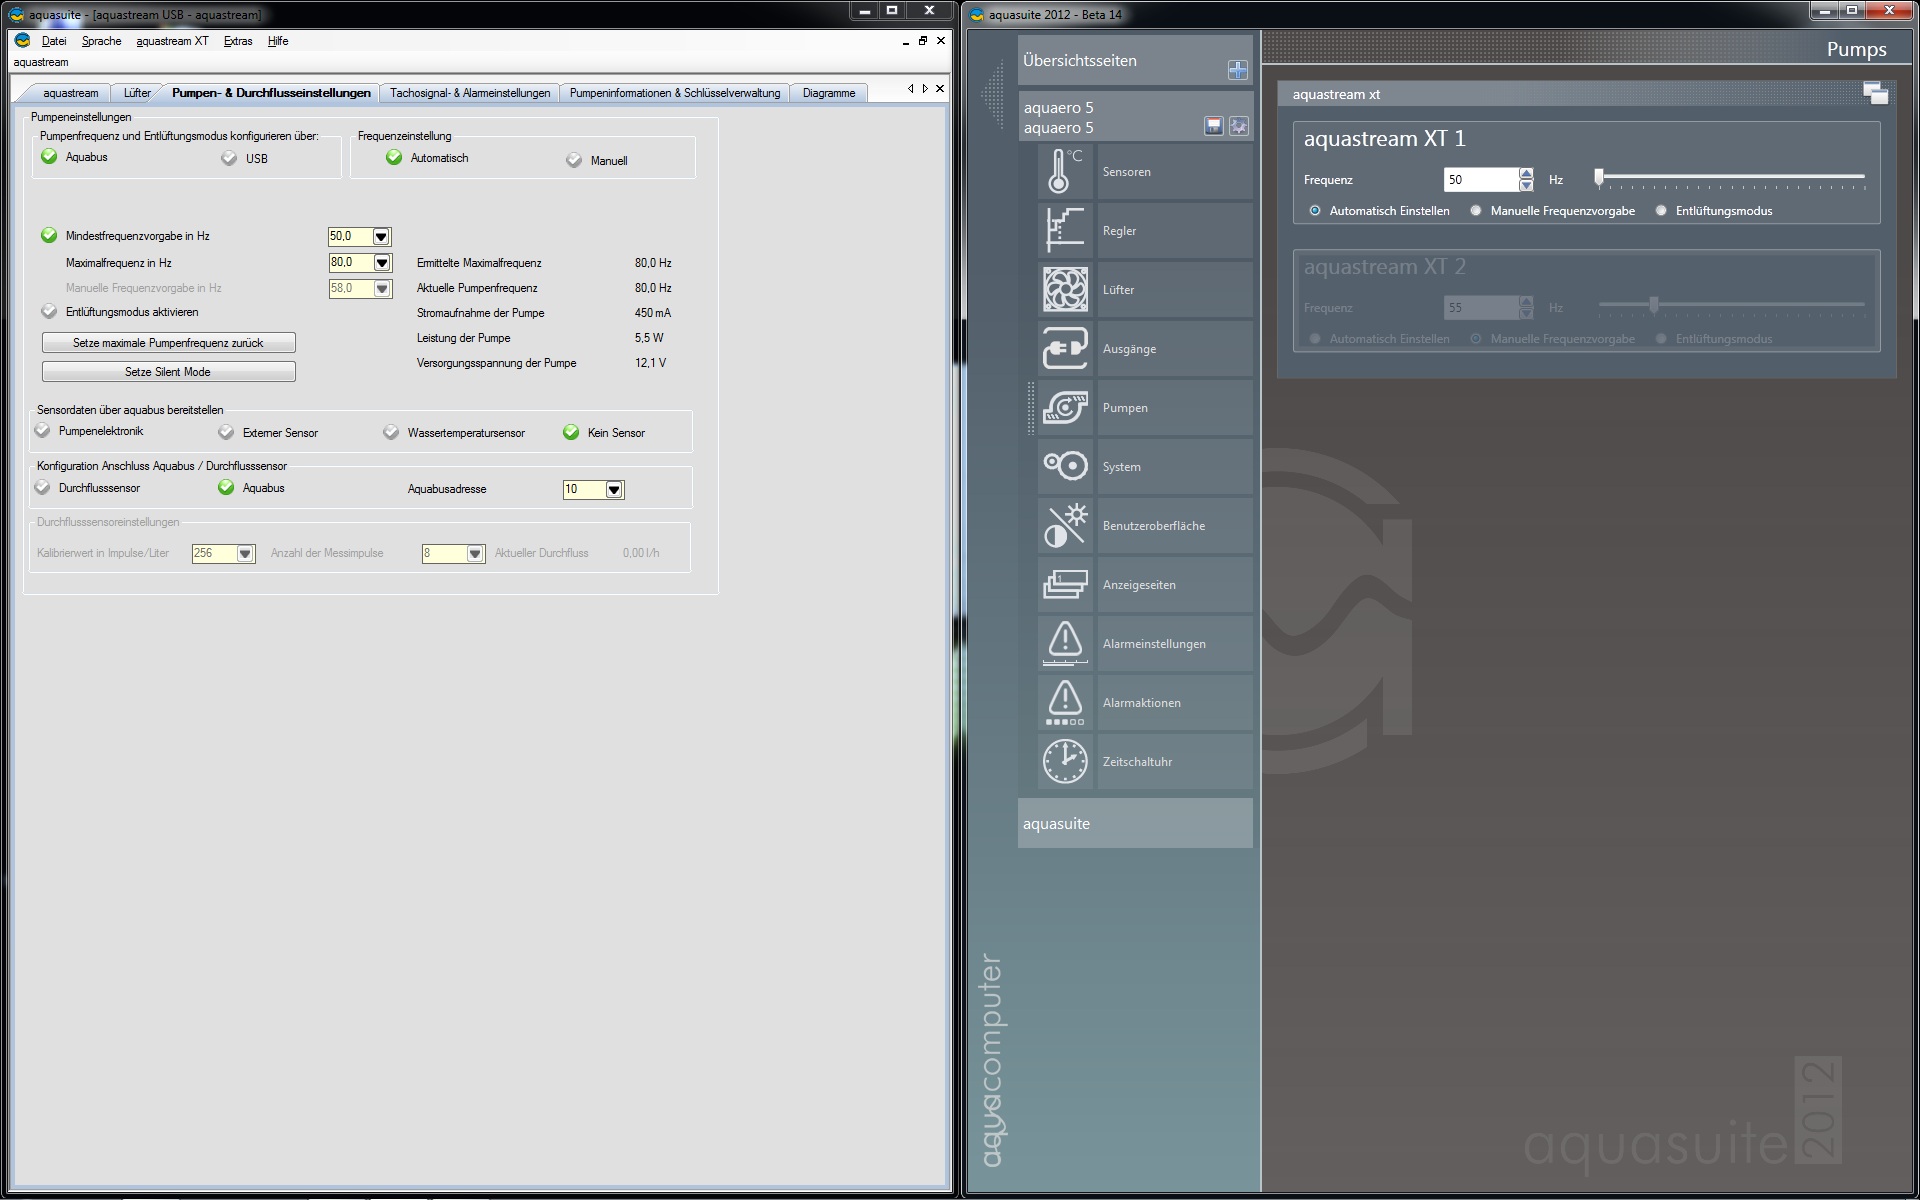Click Setze Silent Mode button

168,372
